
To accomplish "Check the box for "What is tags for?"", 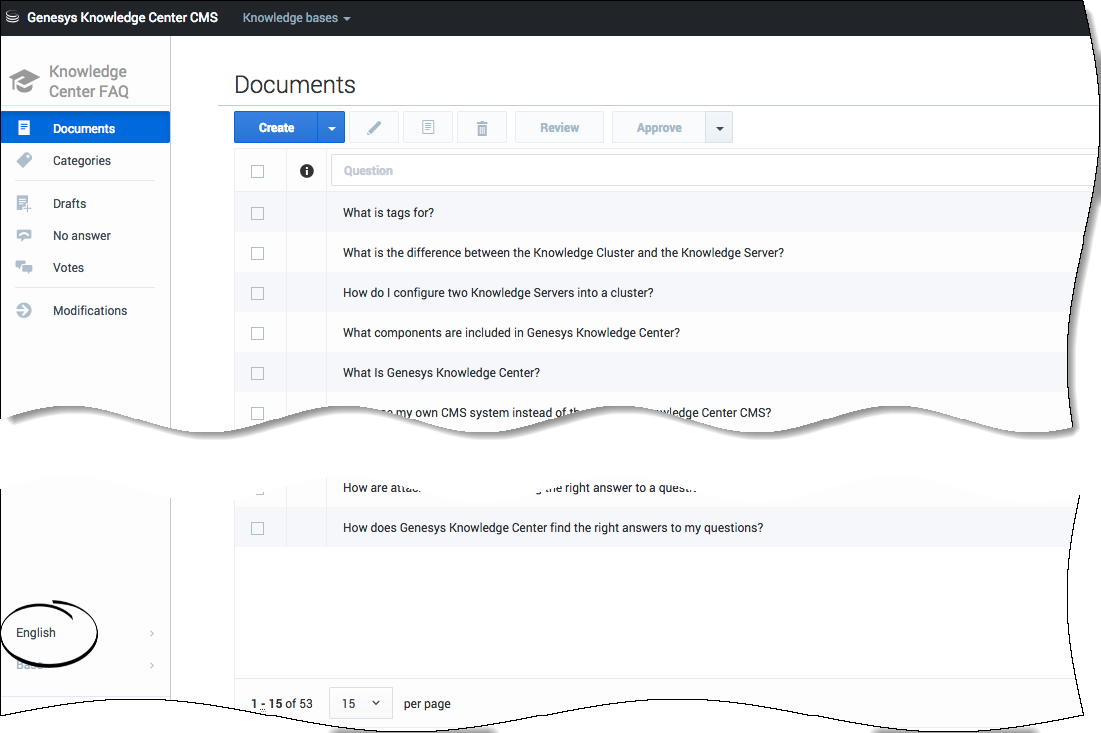I will point(258,213).
